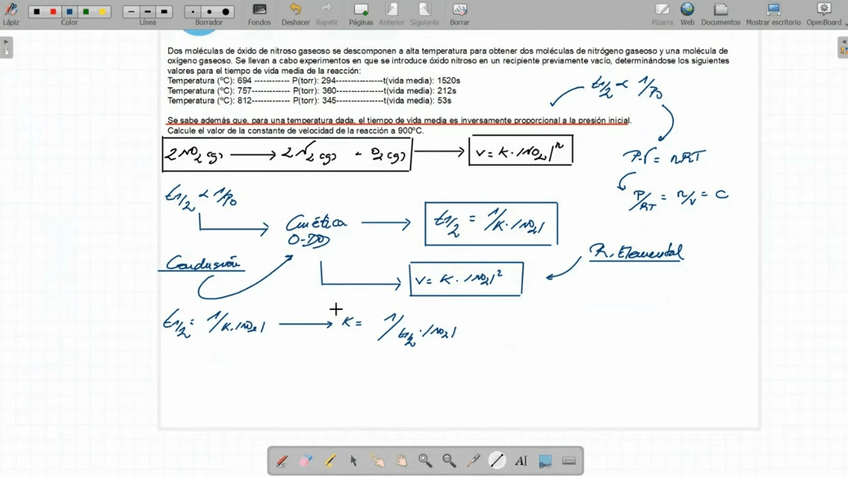Select the yellow pen color

(102, 11)
